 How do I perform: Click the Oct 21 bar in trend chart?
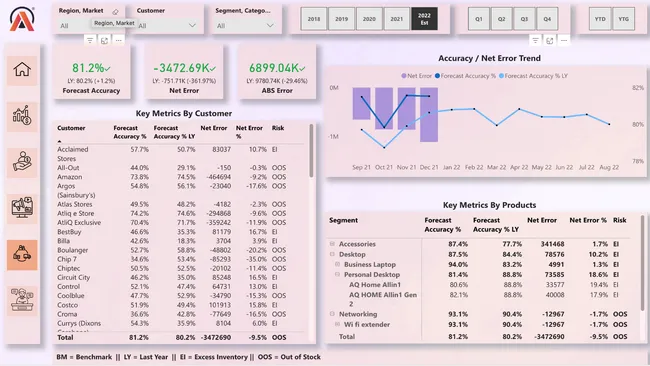click(384, 108)
